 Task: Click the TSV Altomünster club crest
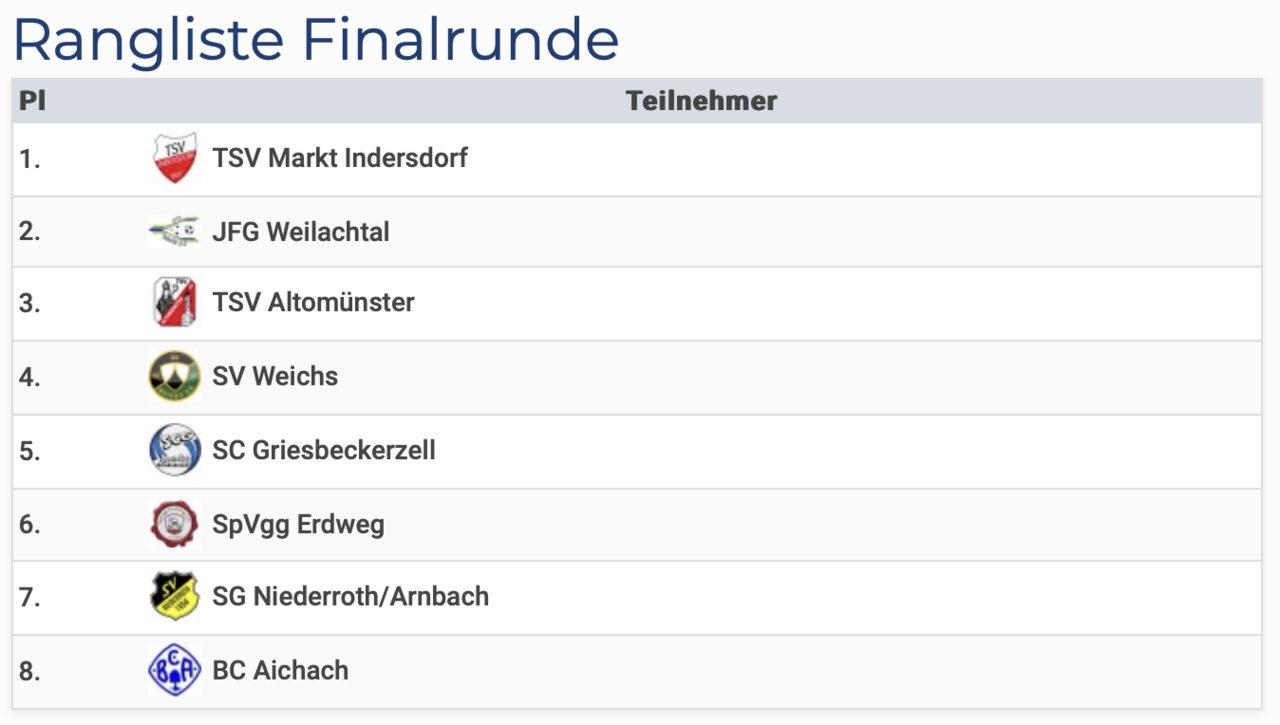[x=174, y=302]
